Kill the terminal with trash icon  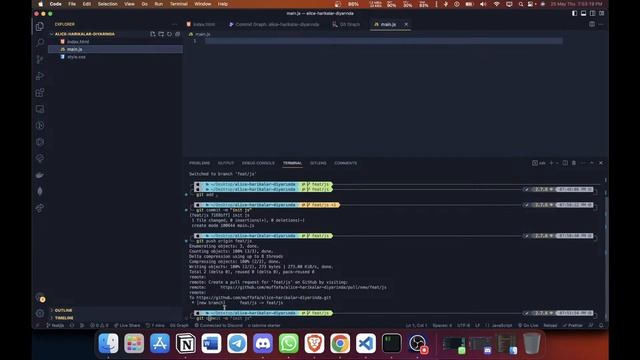574,163
